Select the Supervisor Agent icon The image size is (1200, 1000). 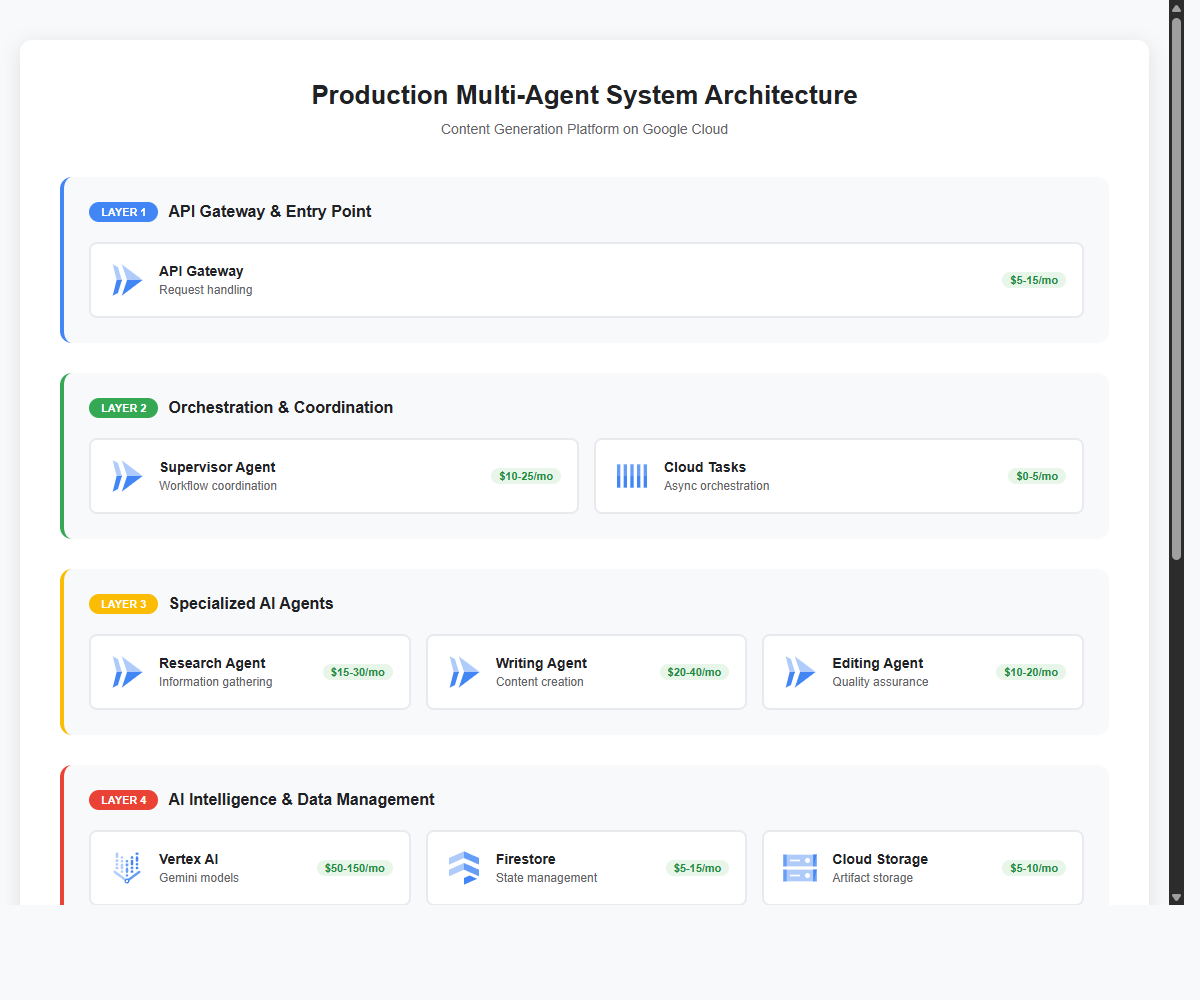pos(126,476)
